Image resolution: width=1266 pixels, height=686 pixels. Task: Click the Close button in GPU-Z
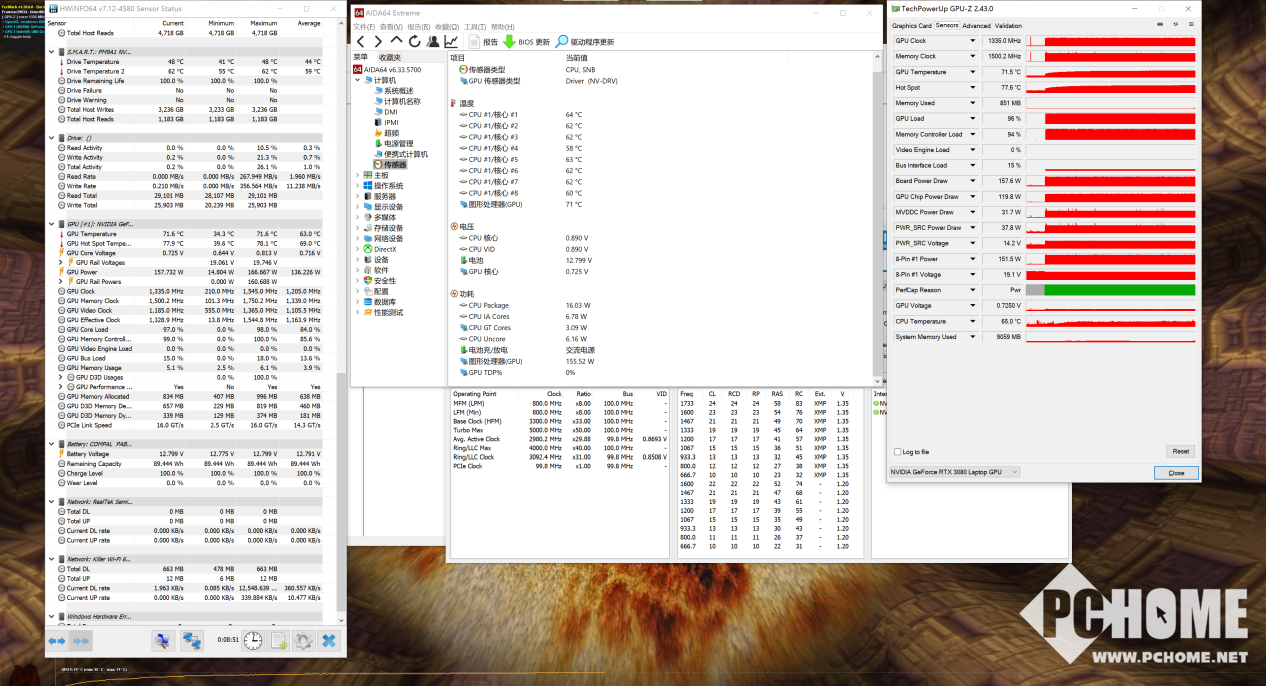coord(1176,473)
